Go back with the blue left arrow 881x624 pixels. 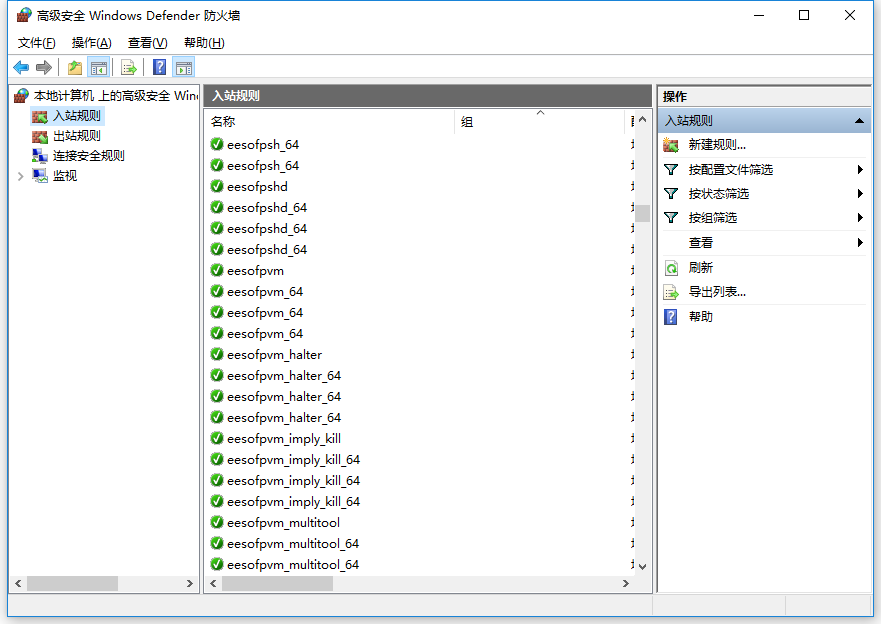coord(21,68)
